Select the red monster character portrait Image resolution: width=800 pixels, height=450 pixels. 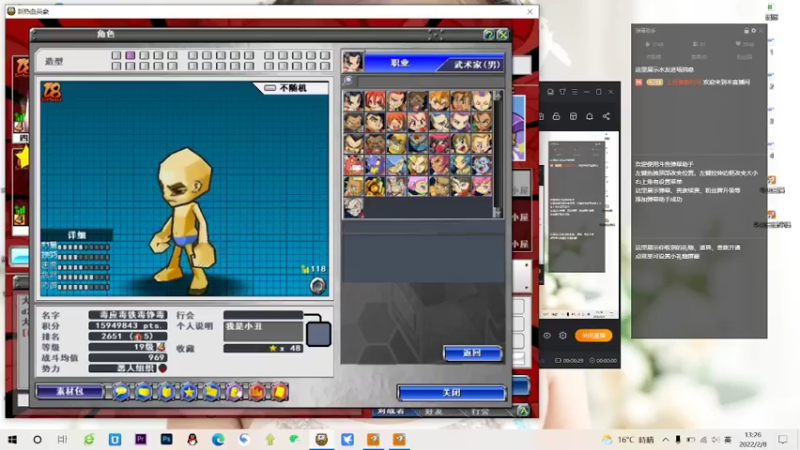[x=353, y=165]
